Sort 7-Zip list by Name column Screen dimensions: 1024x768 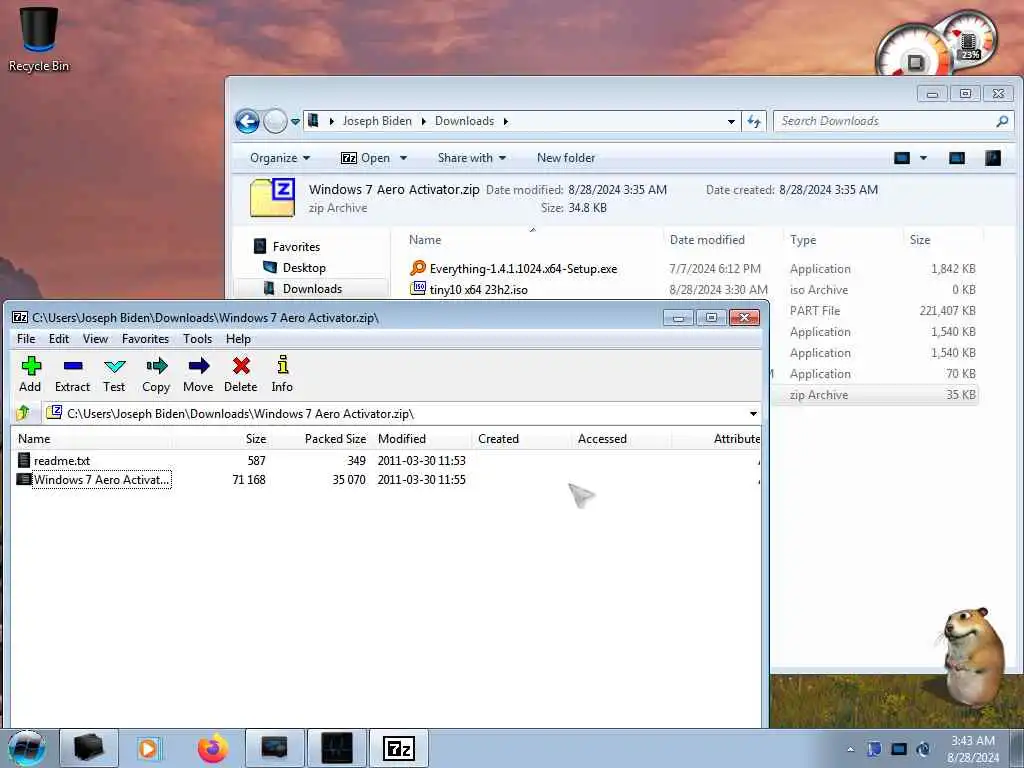click(x=91, y=439)
